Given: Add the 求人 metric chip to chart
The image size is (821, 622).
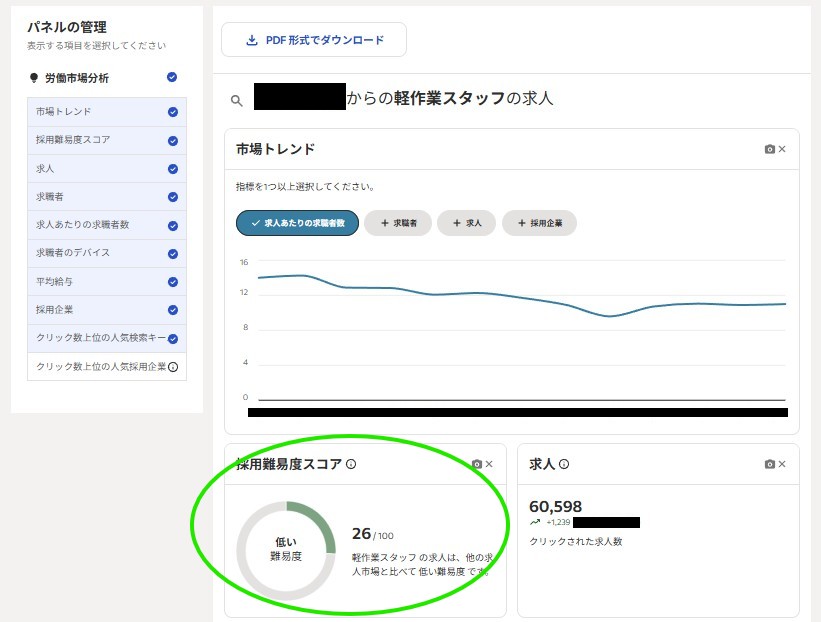Looking at the screenshot, I should pos(467,223).
